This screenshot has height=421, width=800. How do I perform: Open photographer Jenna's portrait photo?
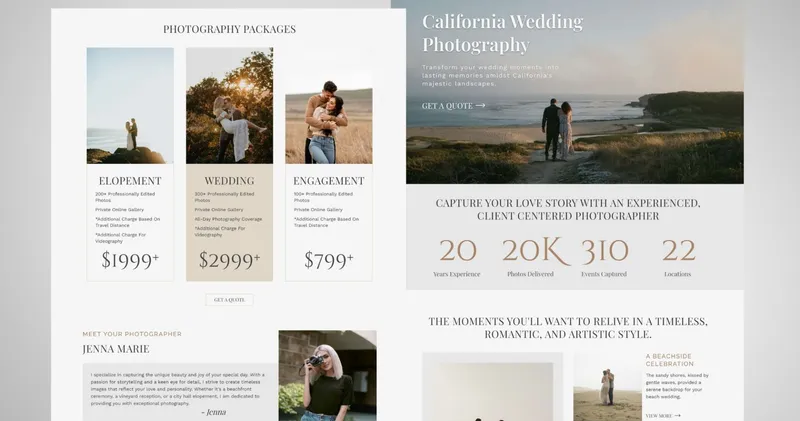328,376
